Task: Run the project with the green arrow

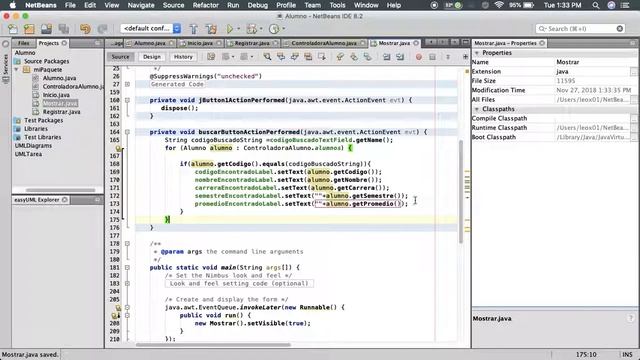Action: click(x=229, y=29)
